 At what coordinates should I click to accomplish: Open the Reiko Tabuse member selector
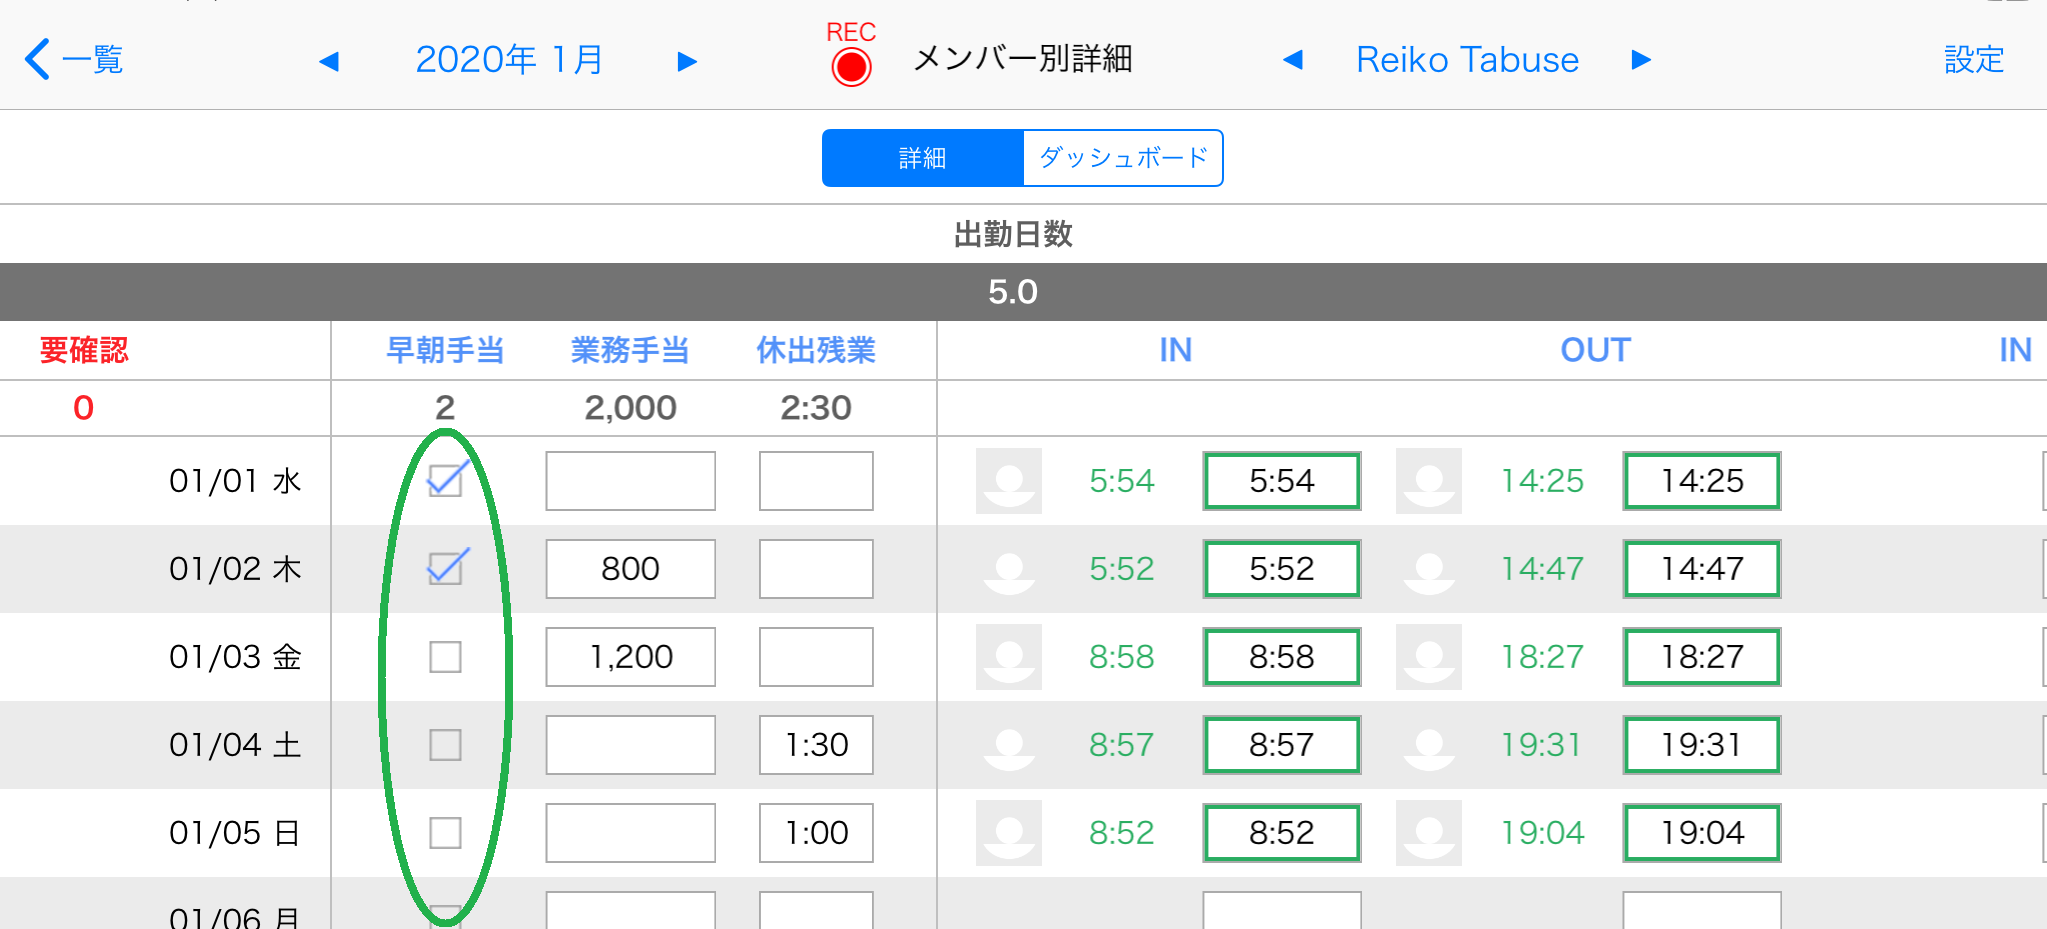(x=1467, y=60)
